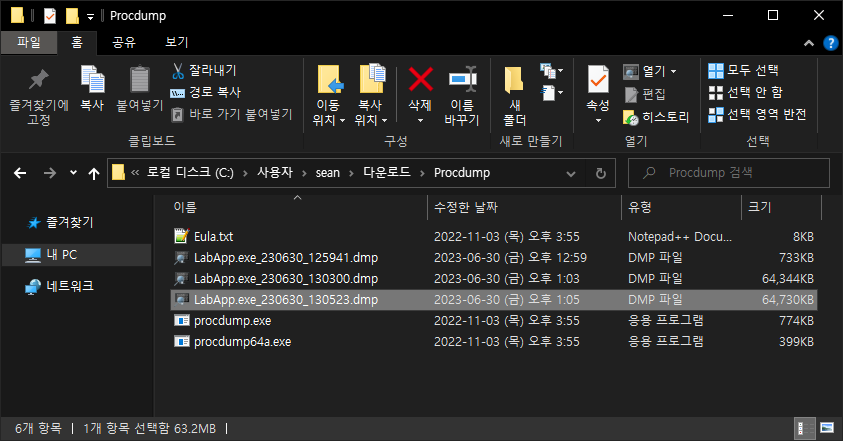Image resolution: width=843 pixels, height=441 pixels.
Task: Select LabApp.exe_230630_130300.dmp
Action: [x=286, y=279]
